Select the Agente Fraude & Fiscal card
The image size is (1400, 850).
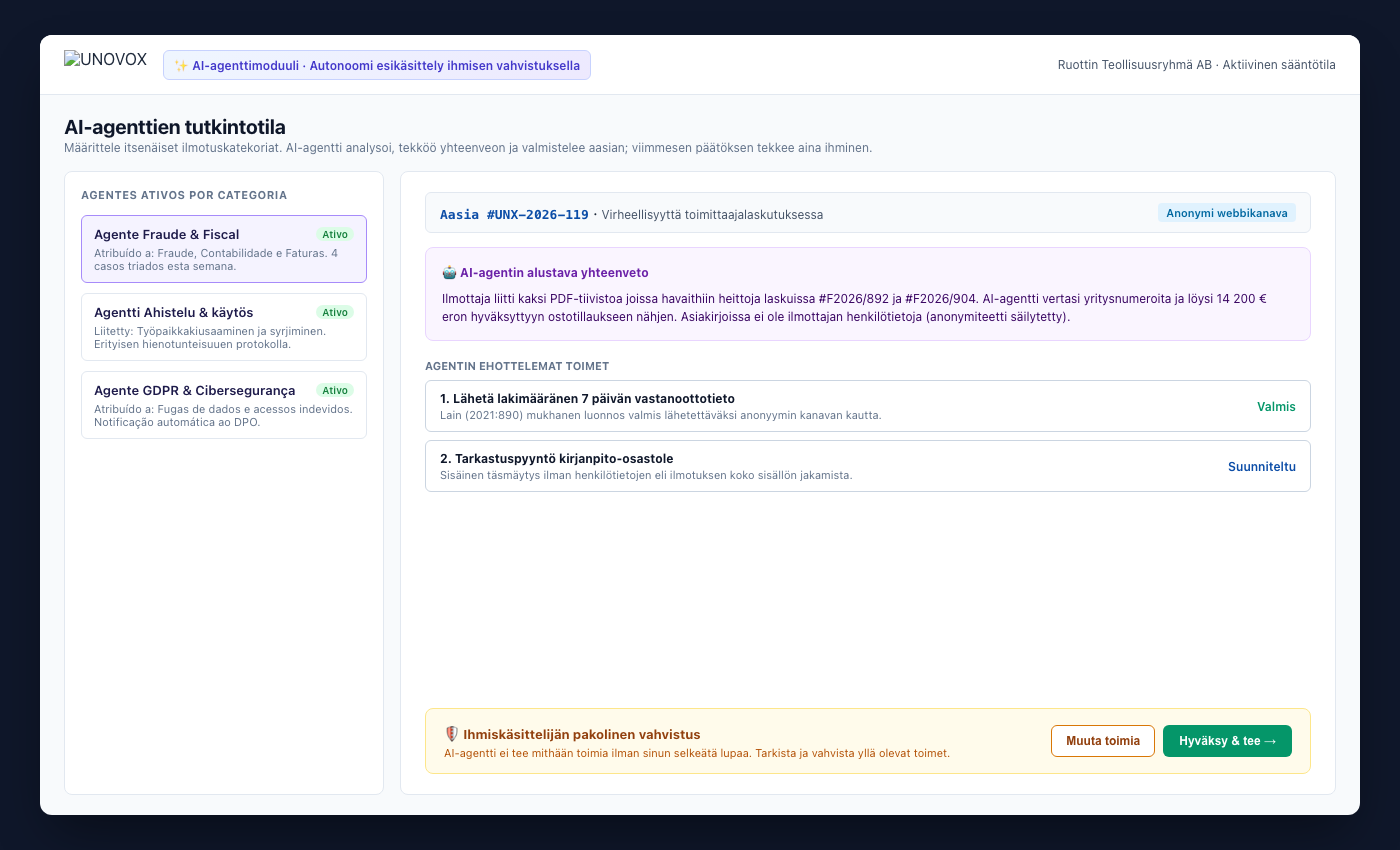[x=224, y=249]
